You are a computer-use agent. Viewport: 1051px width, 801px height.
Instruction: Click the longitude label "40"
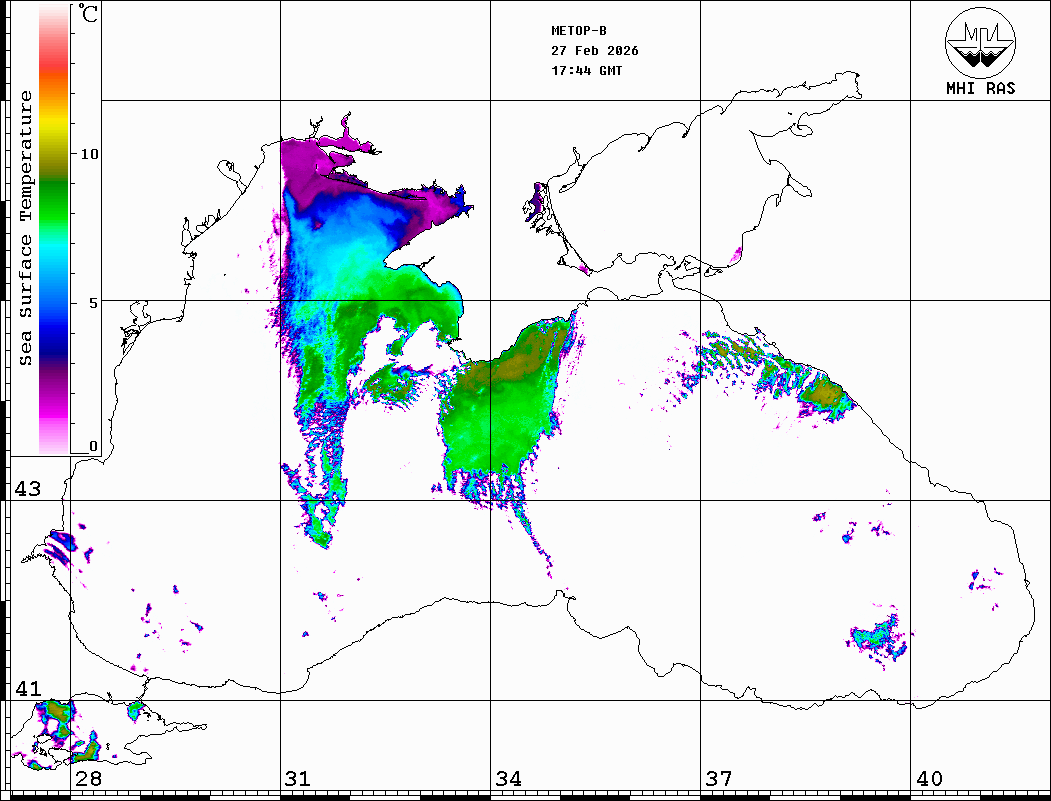coord(929,779)
